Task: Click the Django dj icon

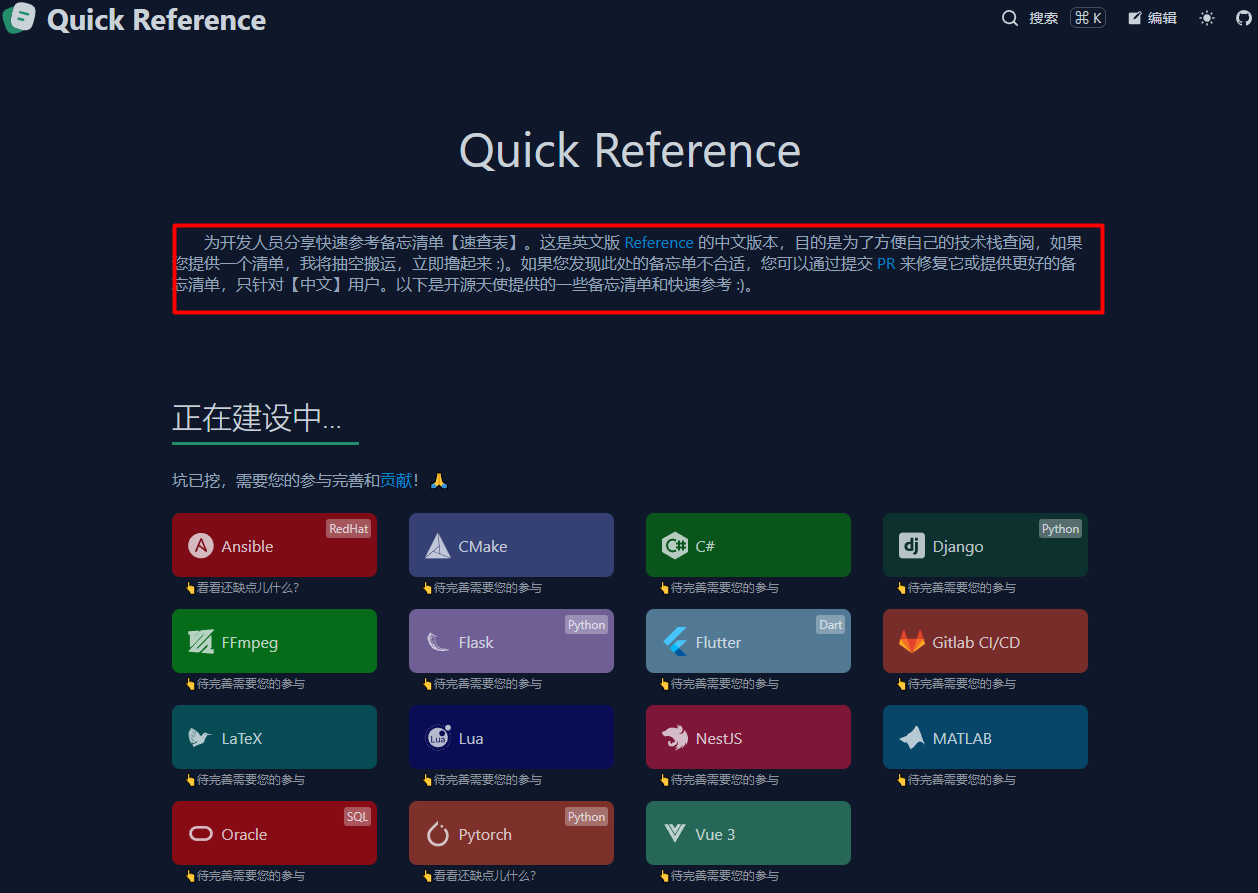Action: [x=912, y=546]
